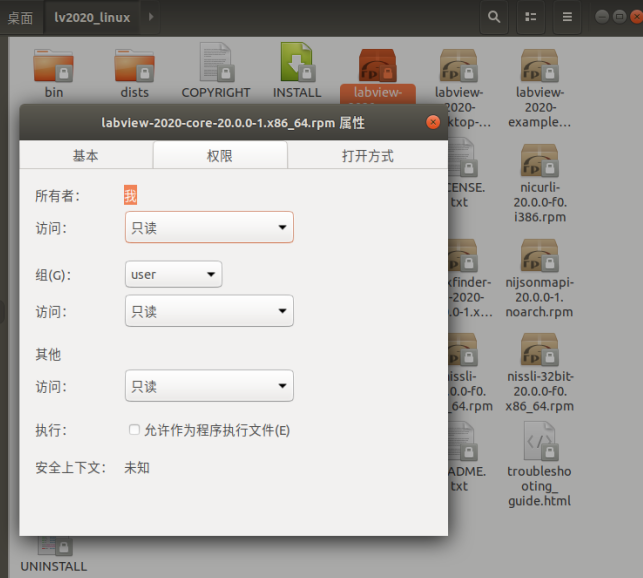Open the others access dropdown
Screen dimensions: 643x578
click(x=209, y=386)
